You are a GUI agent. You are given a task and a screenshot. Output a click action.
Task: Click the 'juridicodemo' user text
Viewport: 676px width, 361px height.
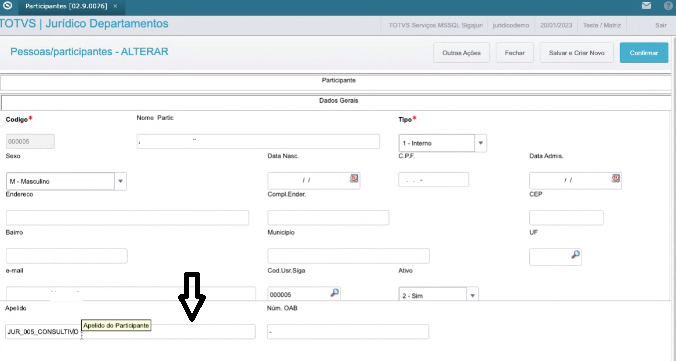point(510,25)
